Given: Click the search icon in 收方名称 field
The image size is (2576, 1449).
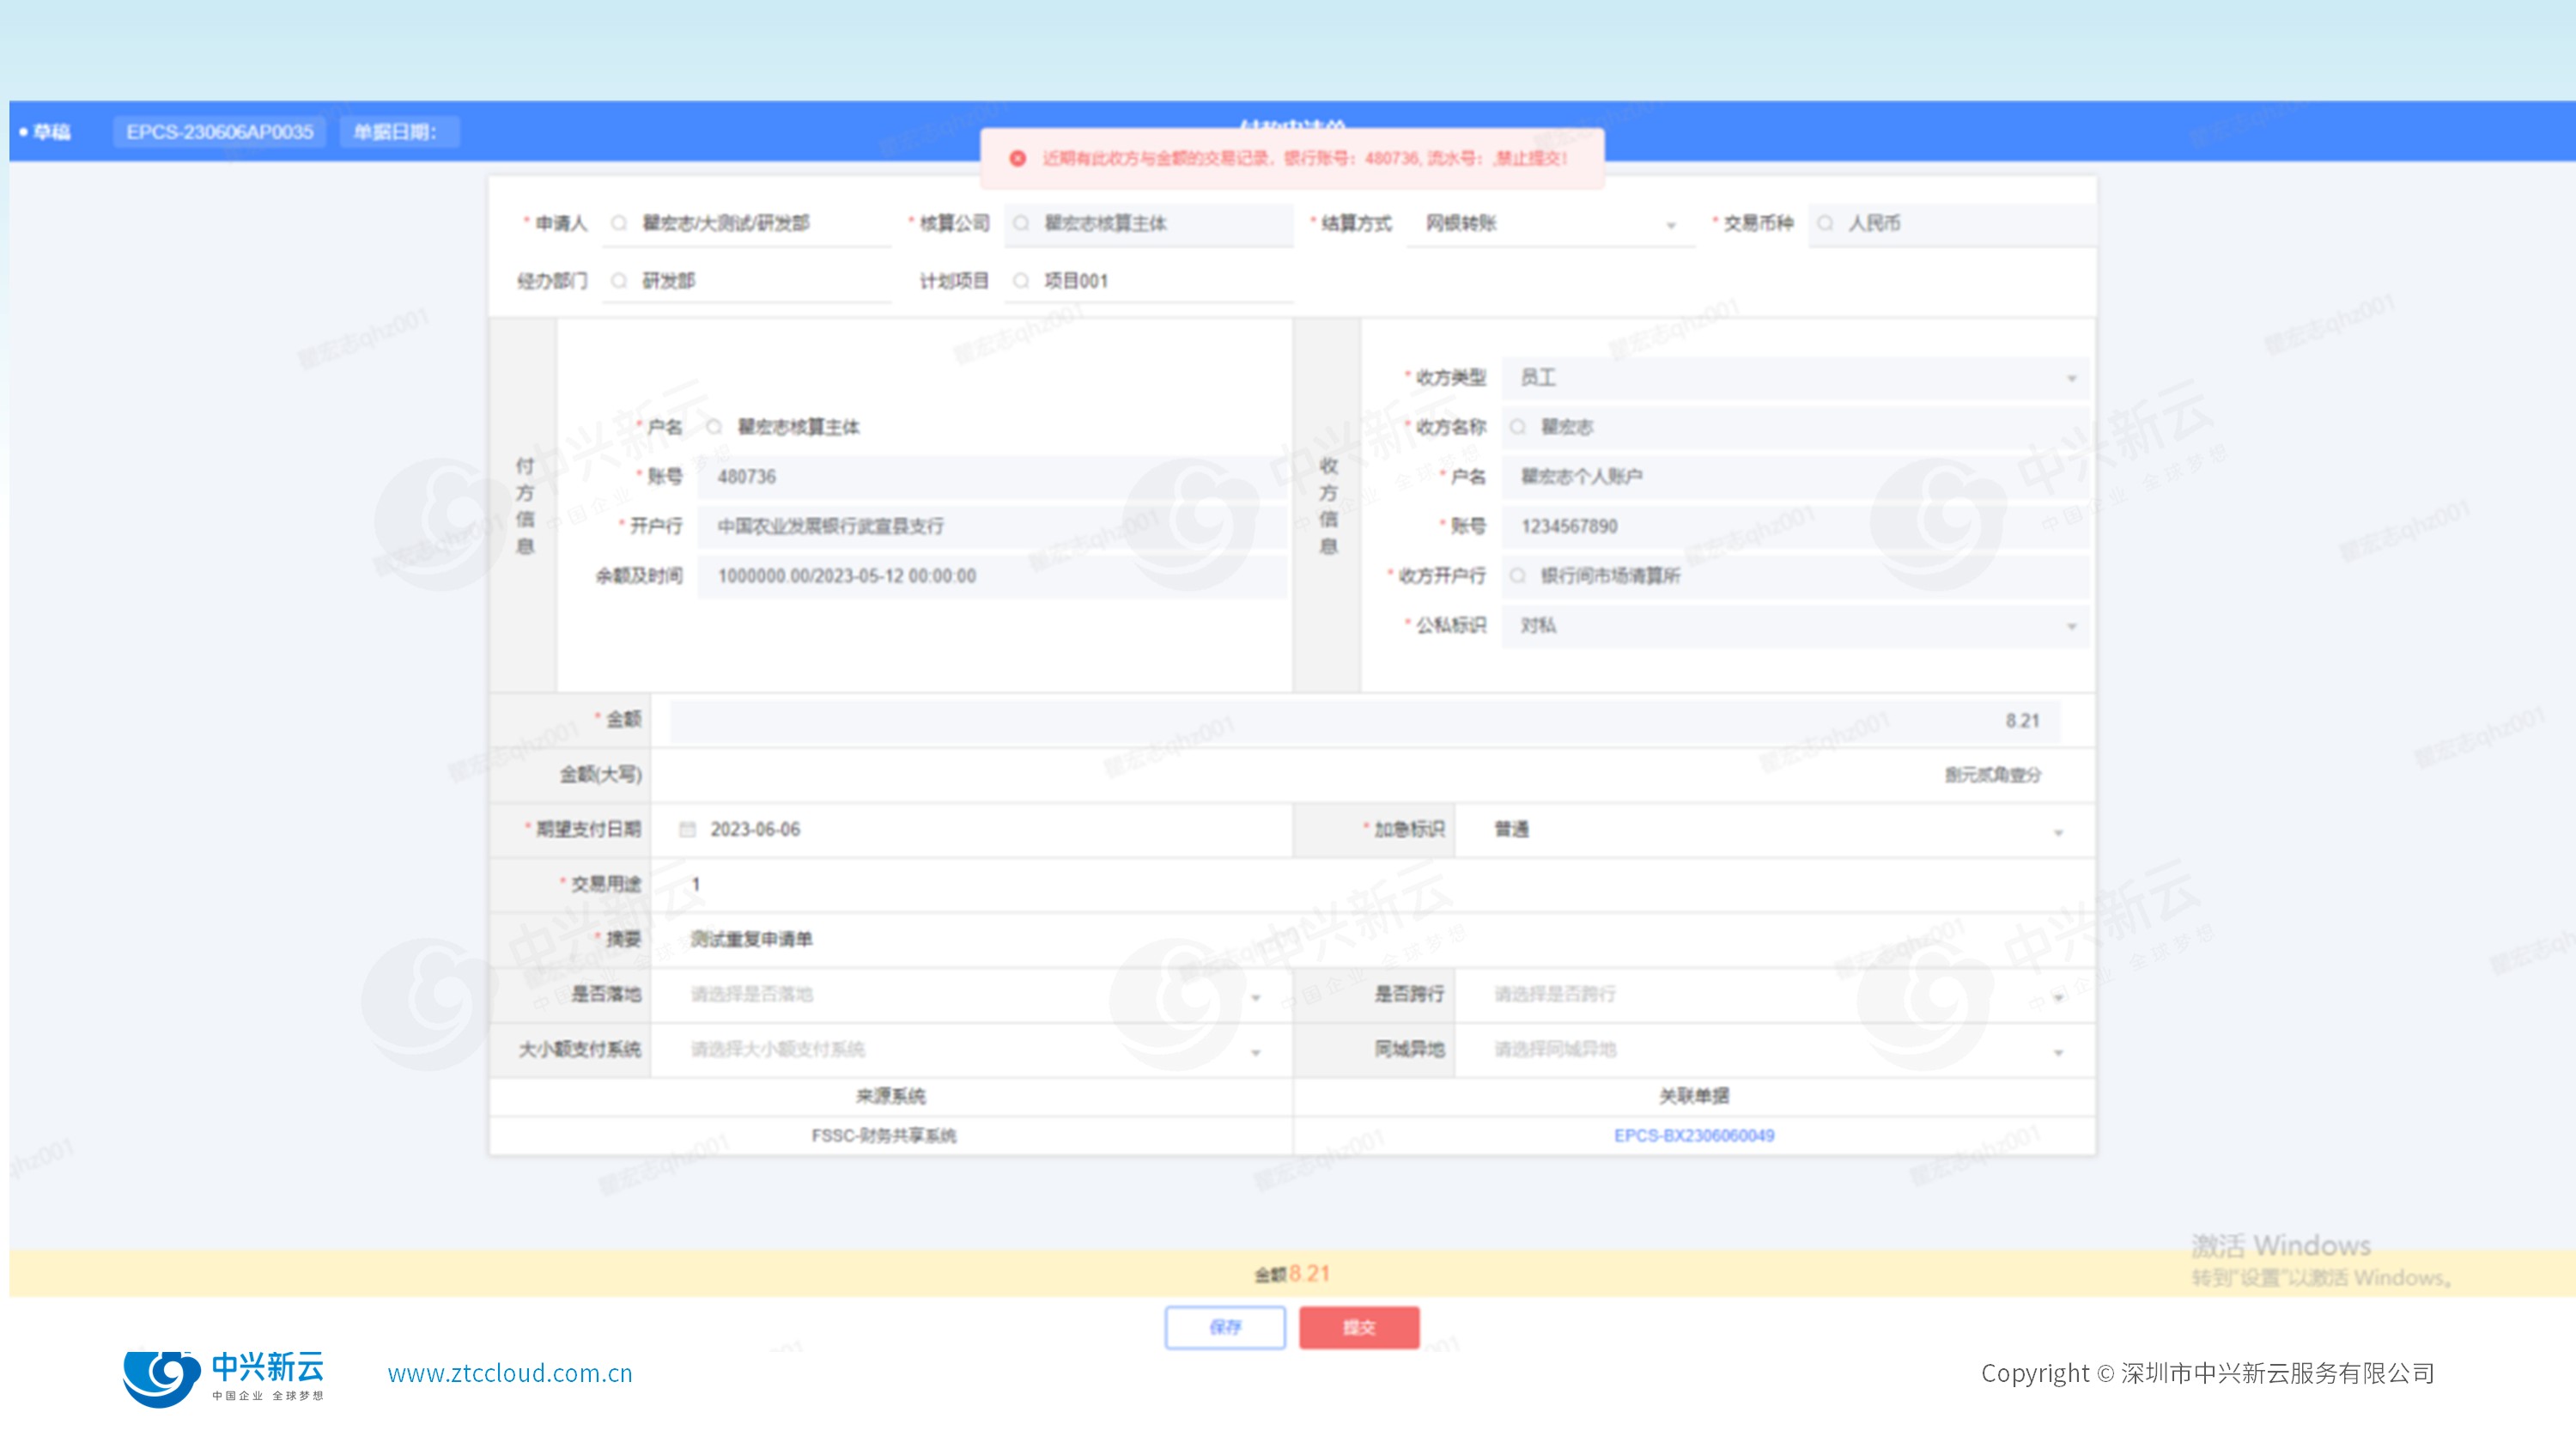Looking at the screenshot, I should click(1518, 427).
